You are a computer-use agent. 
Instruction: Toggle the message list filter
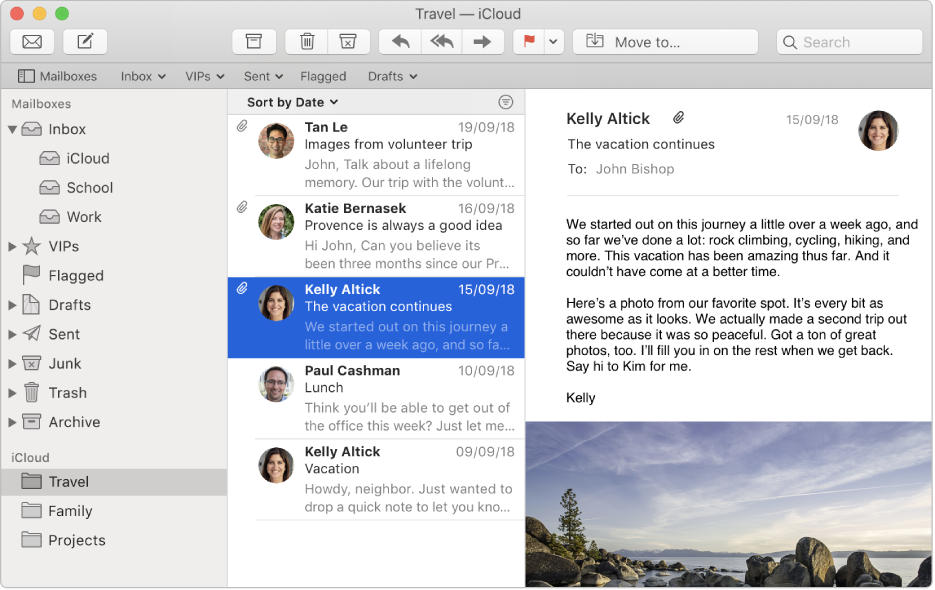click(506, 101)
